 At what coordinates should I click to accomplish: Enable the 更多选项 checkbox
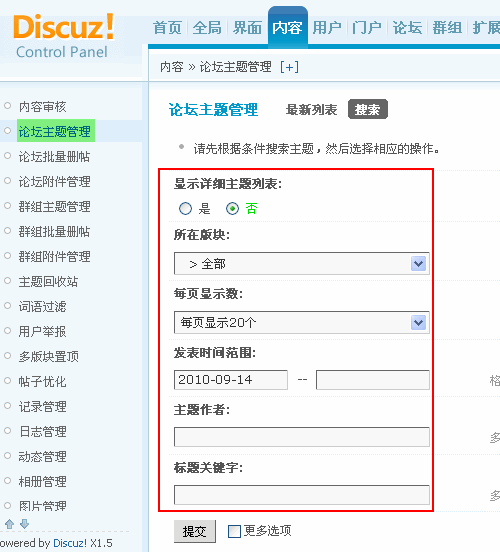point(234,531)
